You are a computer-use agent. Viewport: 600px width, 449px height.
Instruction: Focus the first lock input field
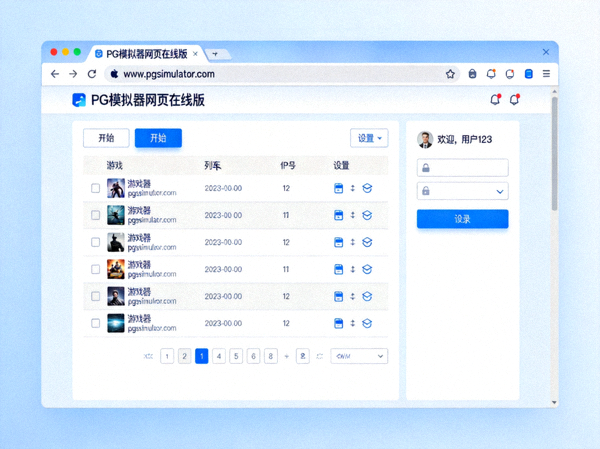click(x=463, y=168)
